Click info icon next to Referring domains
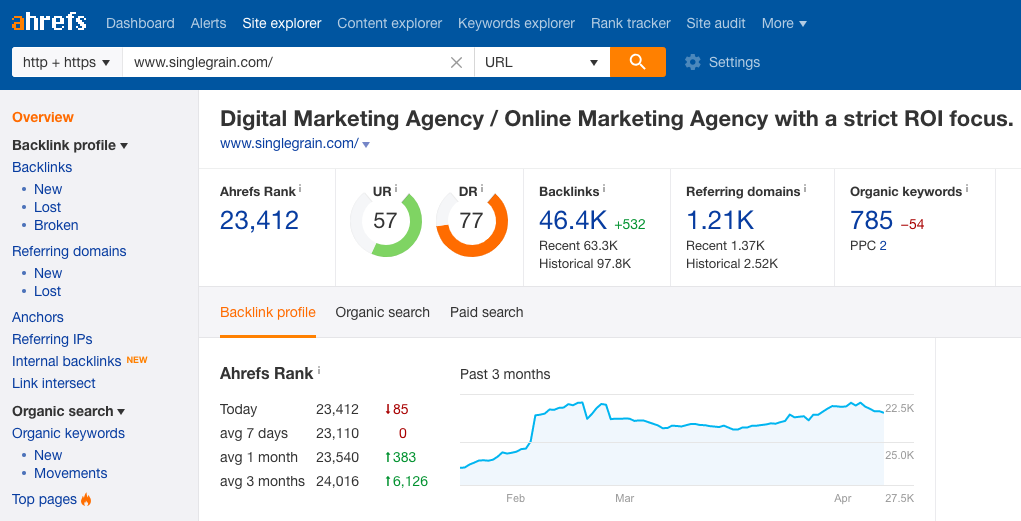The image size is (1021, 521). 805,189
